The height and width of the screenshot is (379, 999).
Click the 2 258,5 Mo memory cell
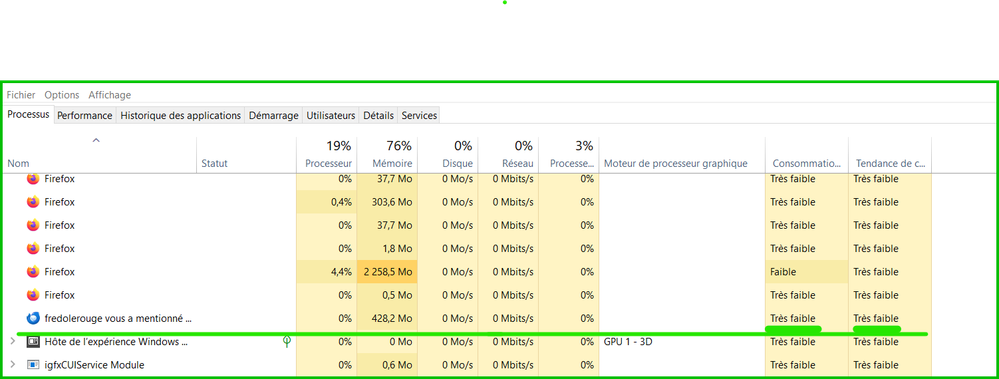[387, 272]
